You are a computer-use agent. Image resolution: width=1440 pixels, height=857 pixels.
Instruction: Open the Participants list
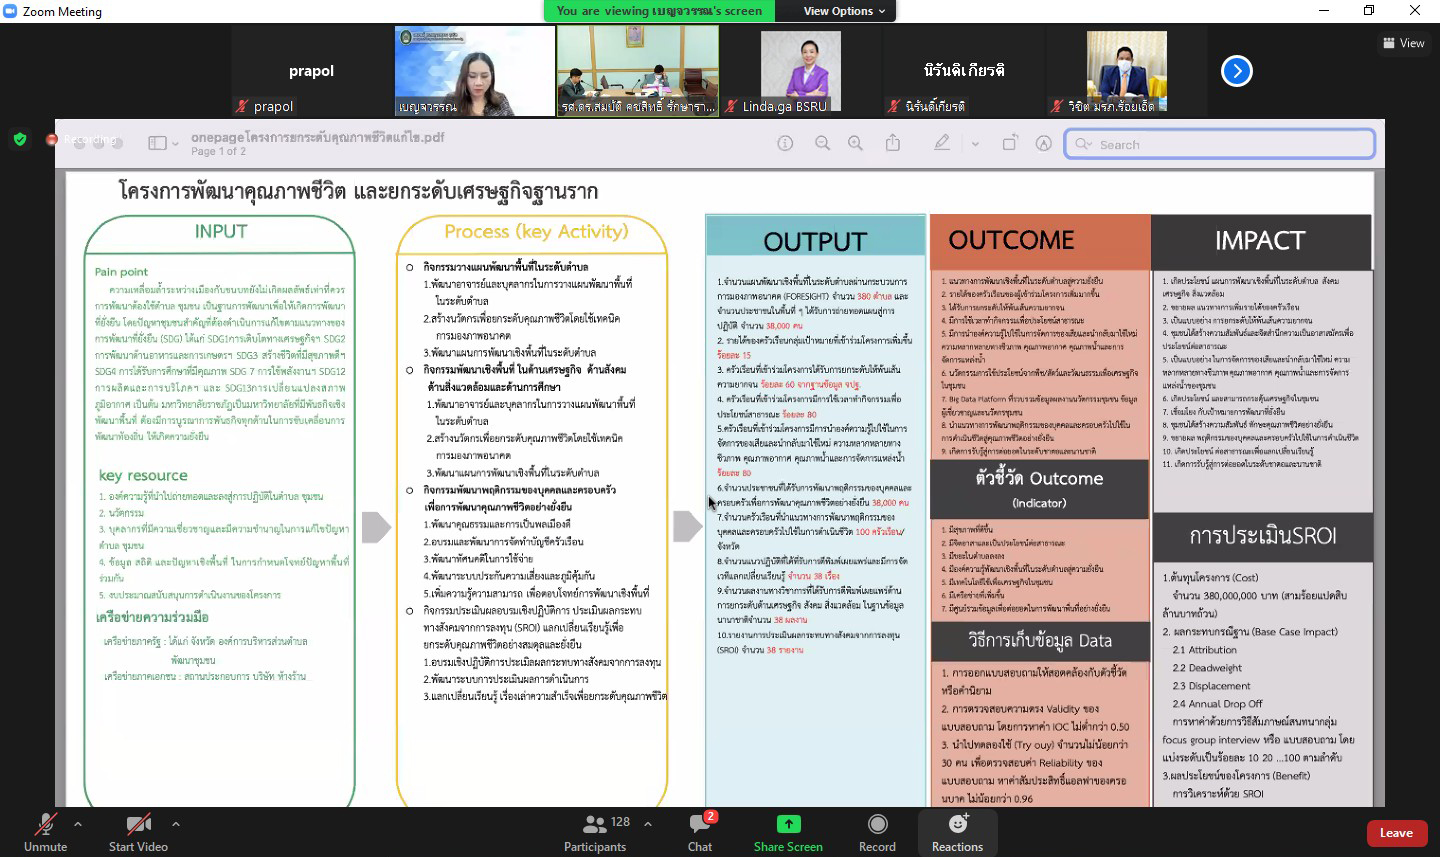tap(596, 831)
